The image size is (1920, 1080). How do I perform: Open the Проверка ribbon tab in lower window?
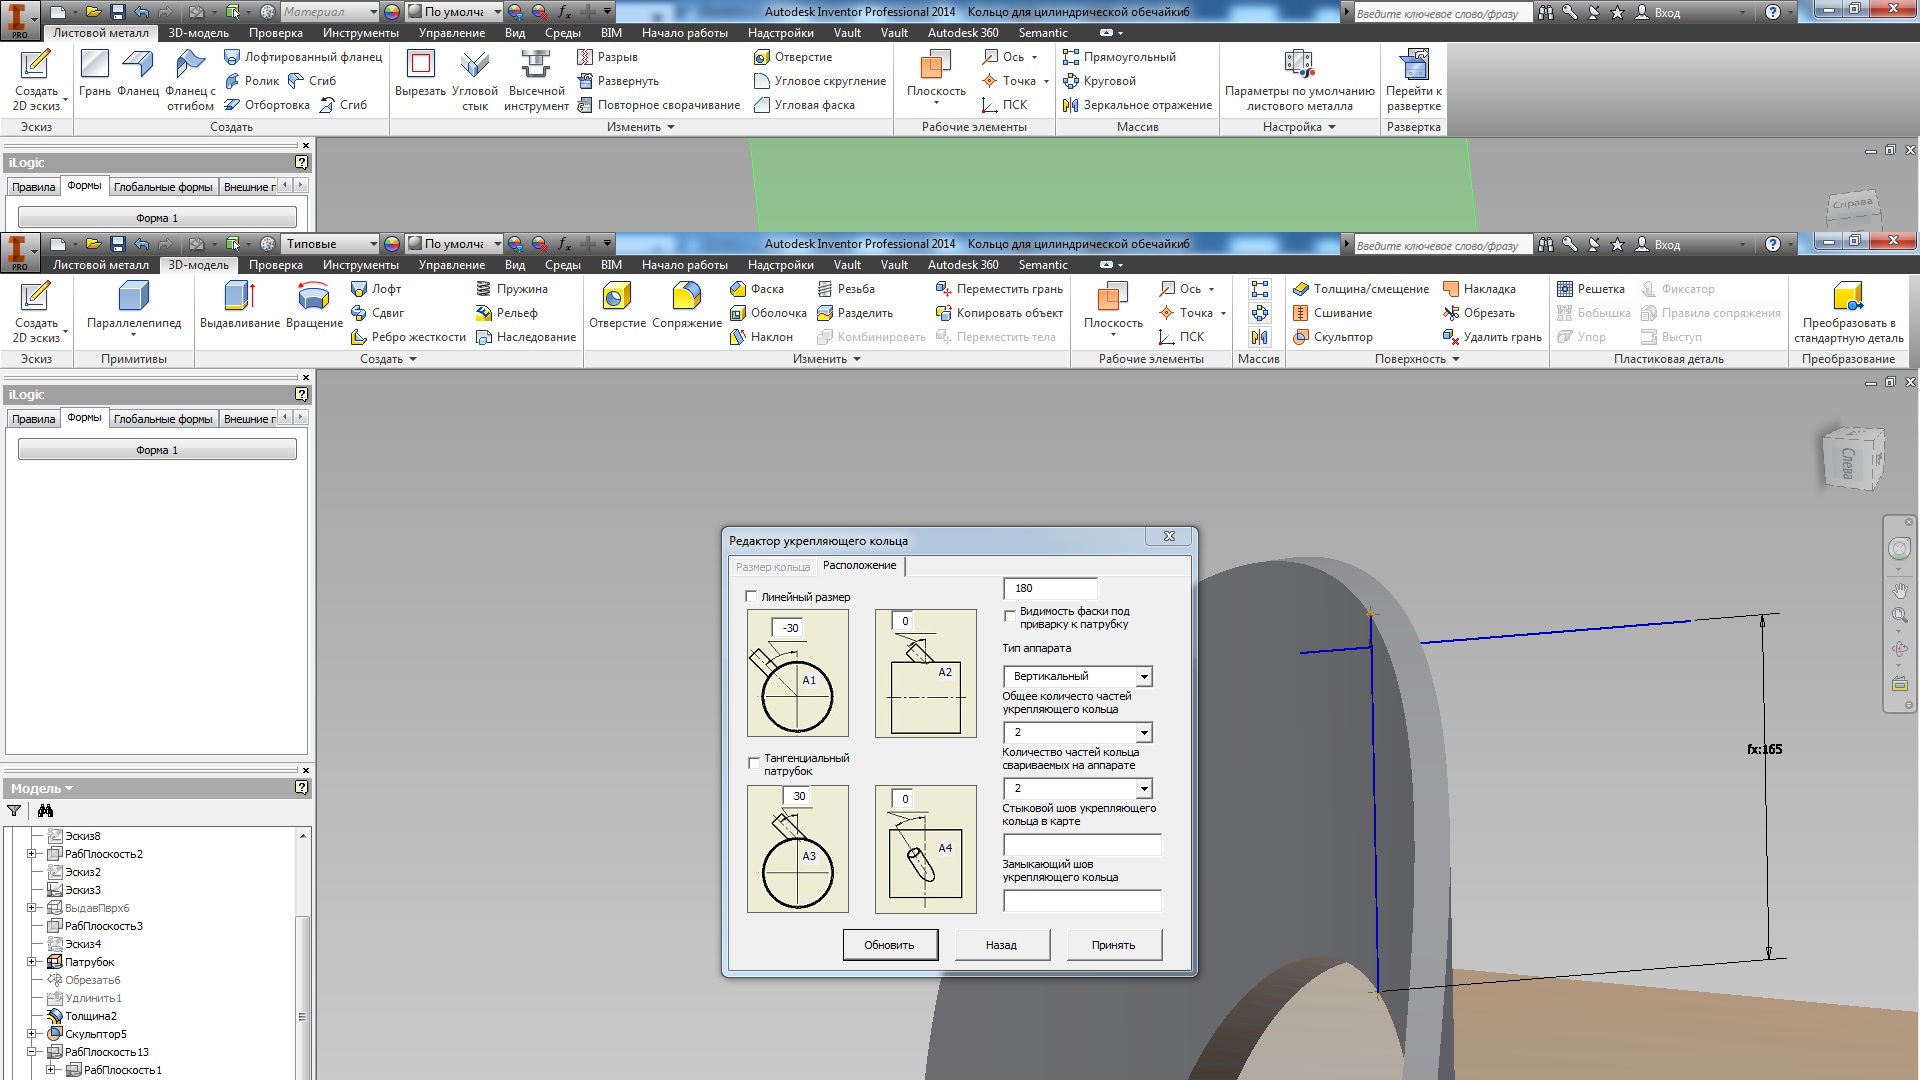[x=276, y=265]
